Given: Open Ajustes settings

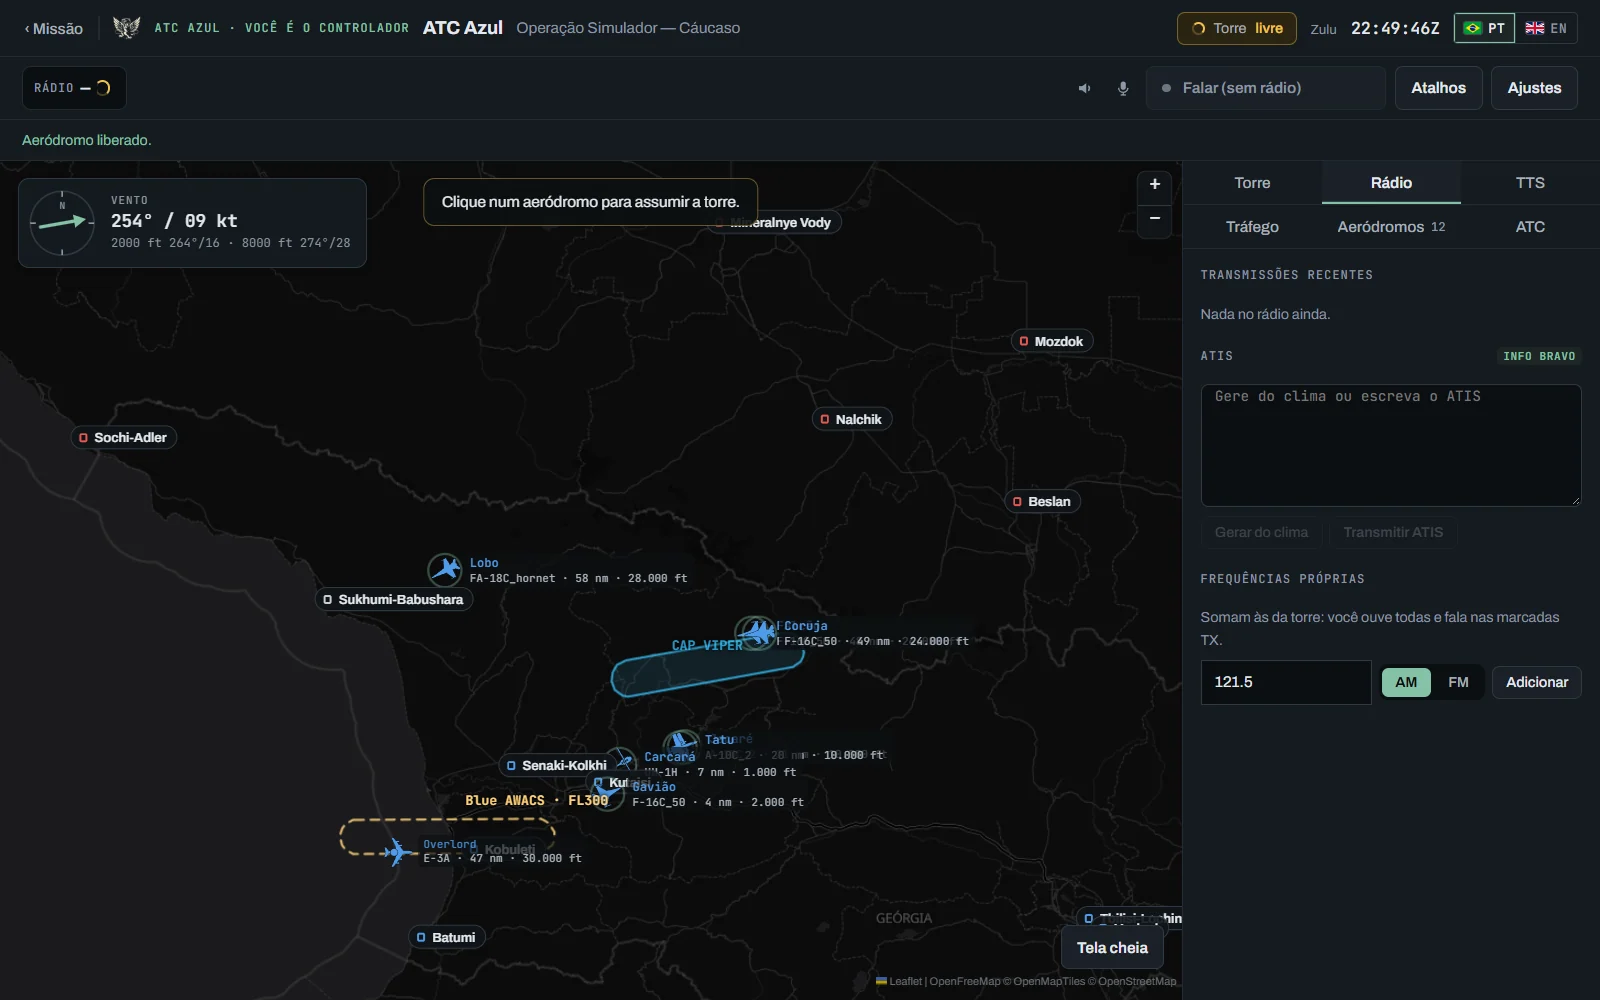Looking at the screenshot, I should pyautogui.click(x=1534, y=88).
